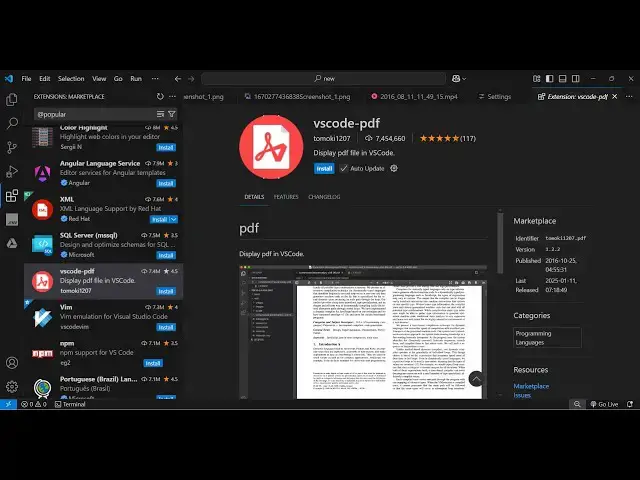
Task: Select Portuguese (Brazil) language pack row
Action: [x=104, y=387]
